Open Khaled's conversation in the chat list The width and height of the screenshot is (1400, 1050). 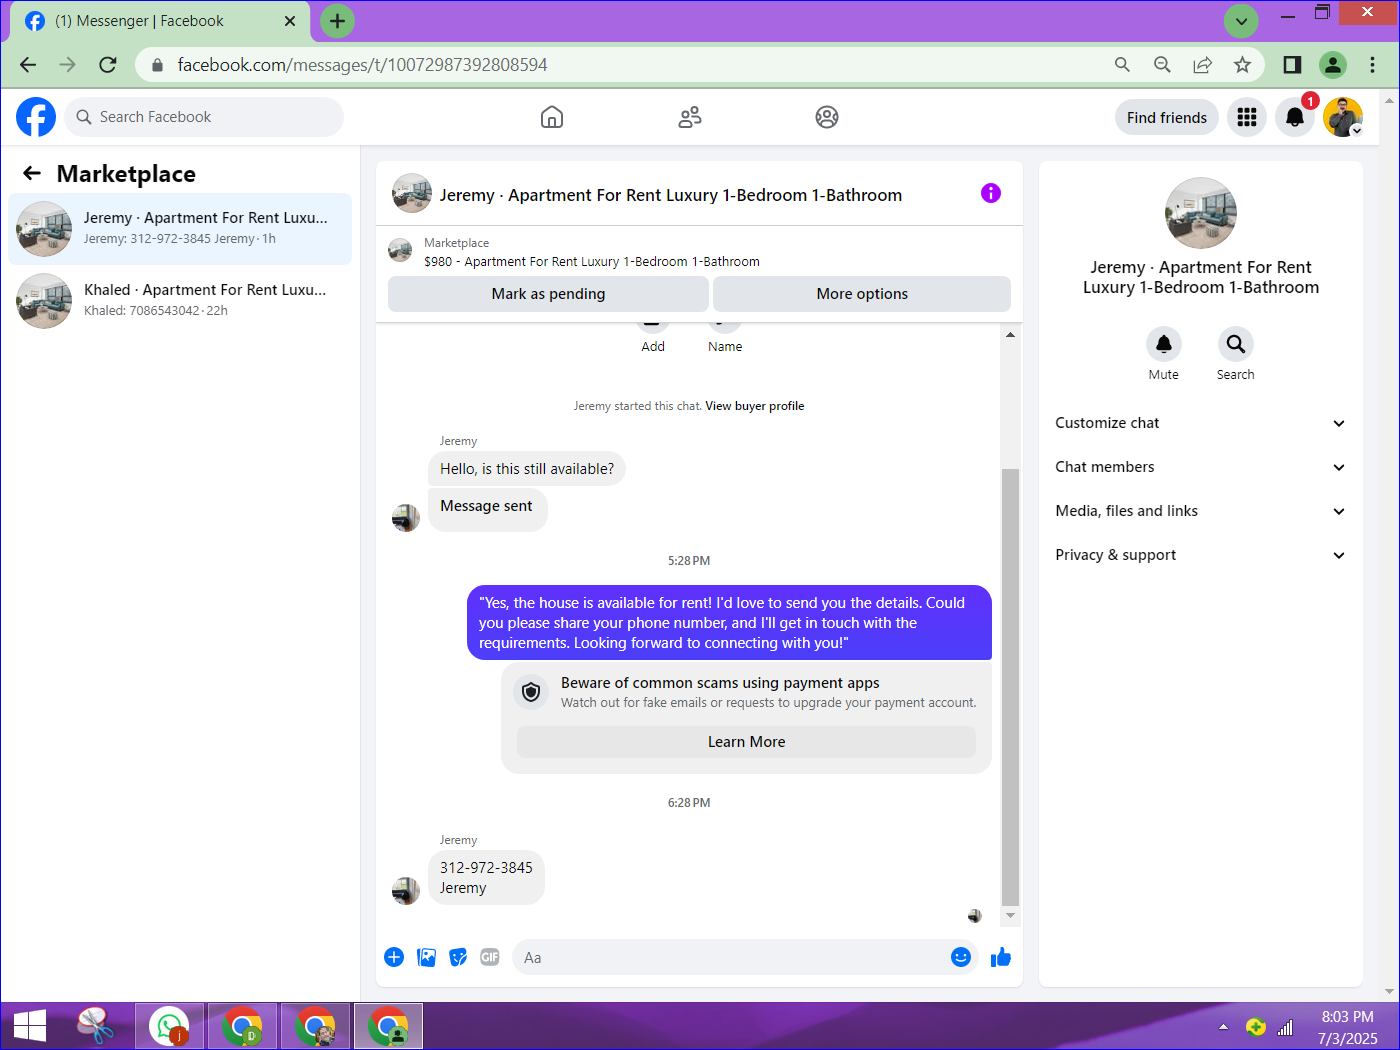pos(180,301)
